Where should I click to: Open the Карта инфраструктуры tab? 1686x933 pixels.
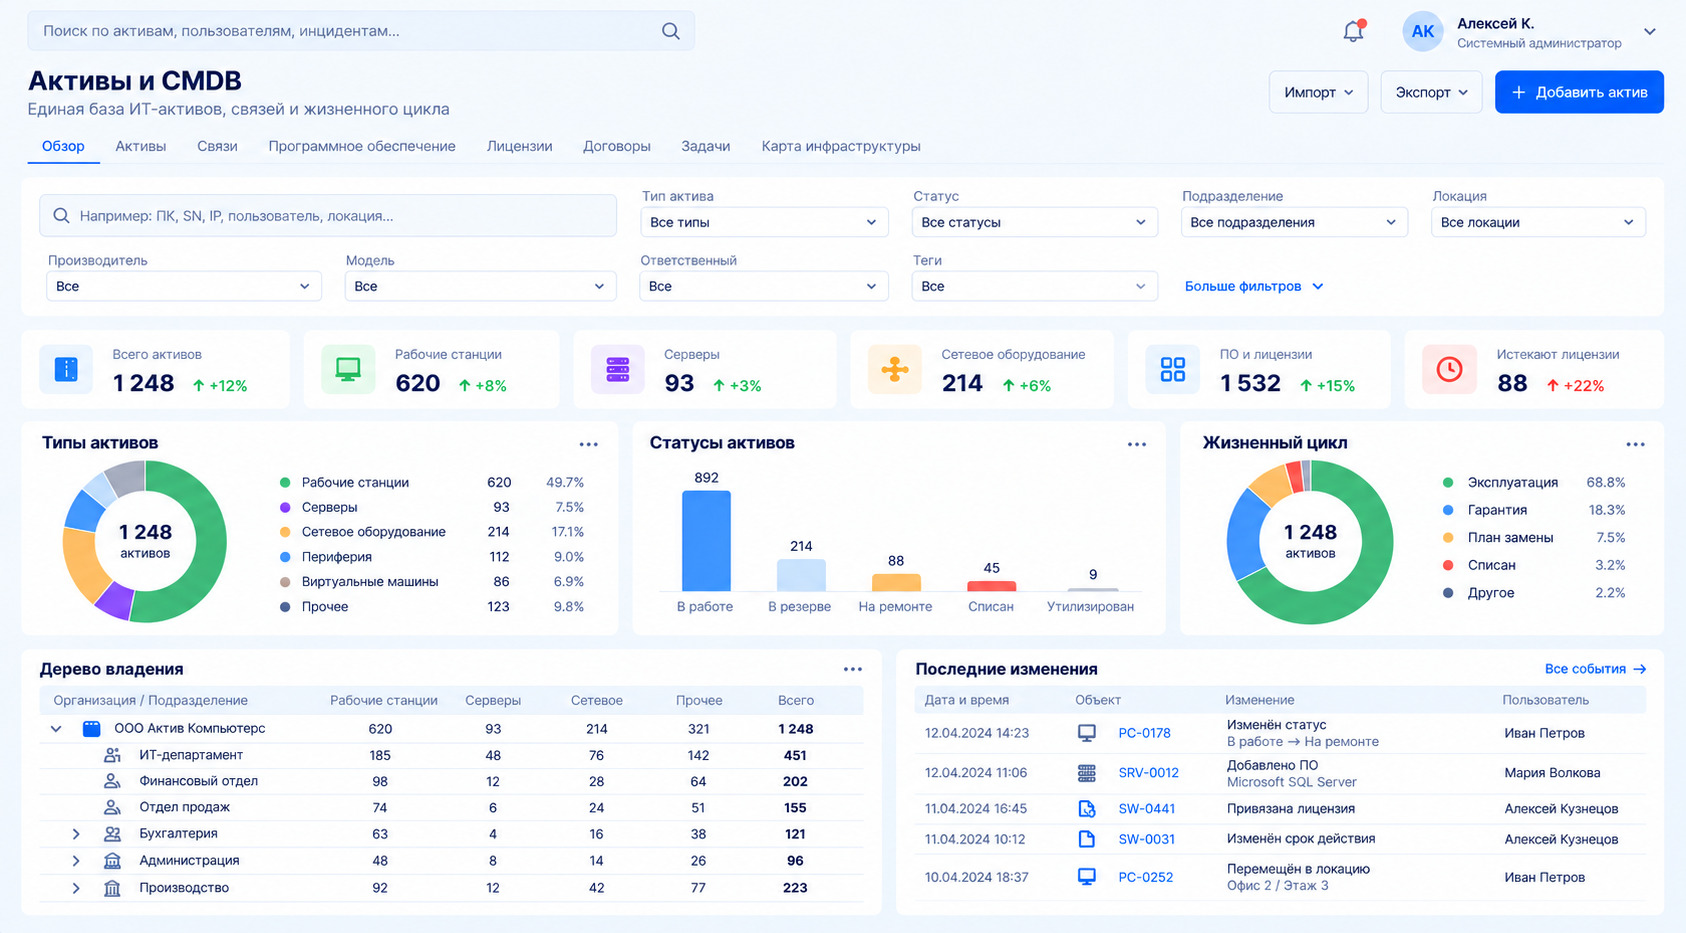(841, 146)
